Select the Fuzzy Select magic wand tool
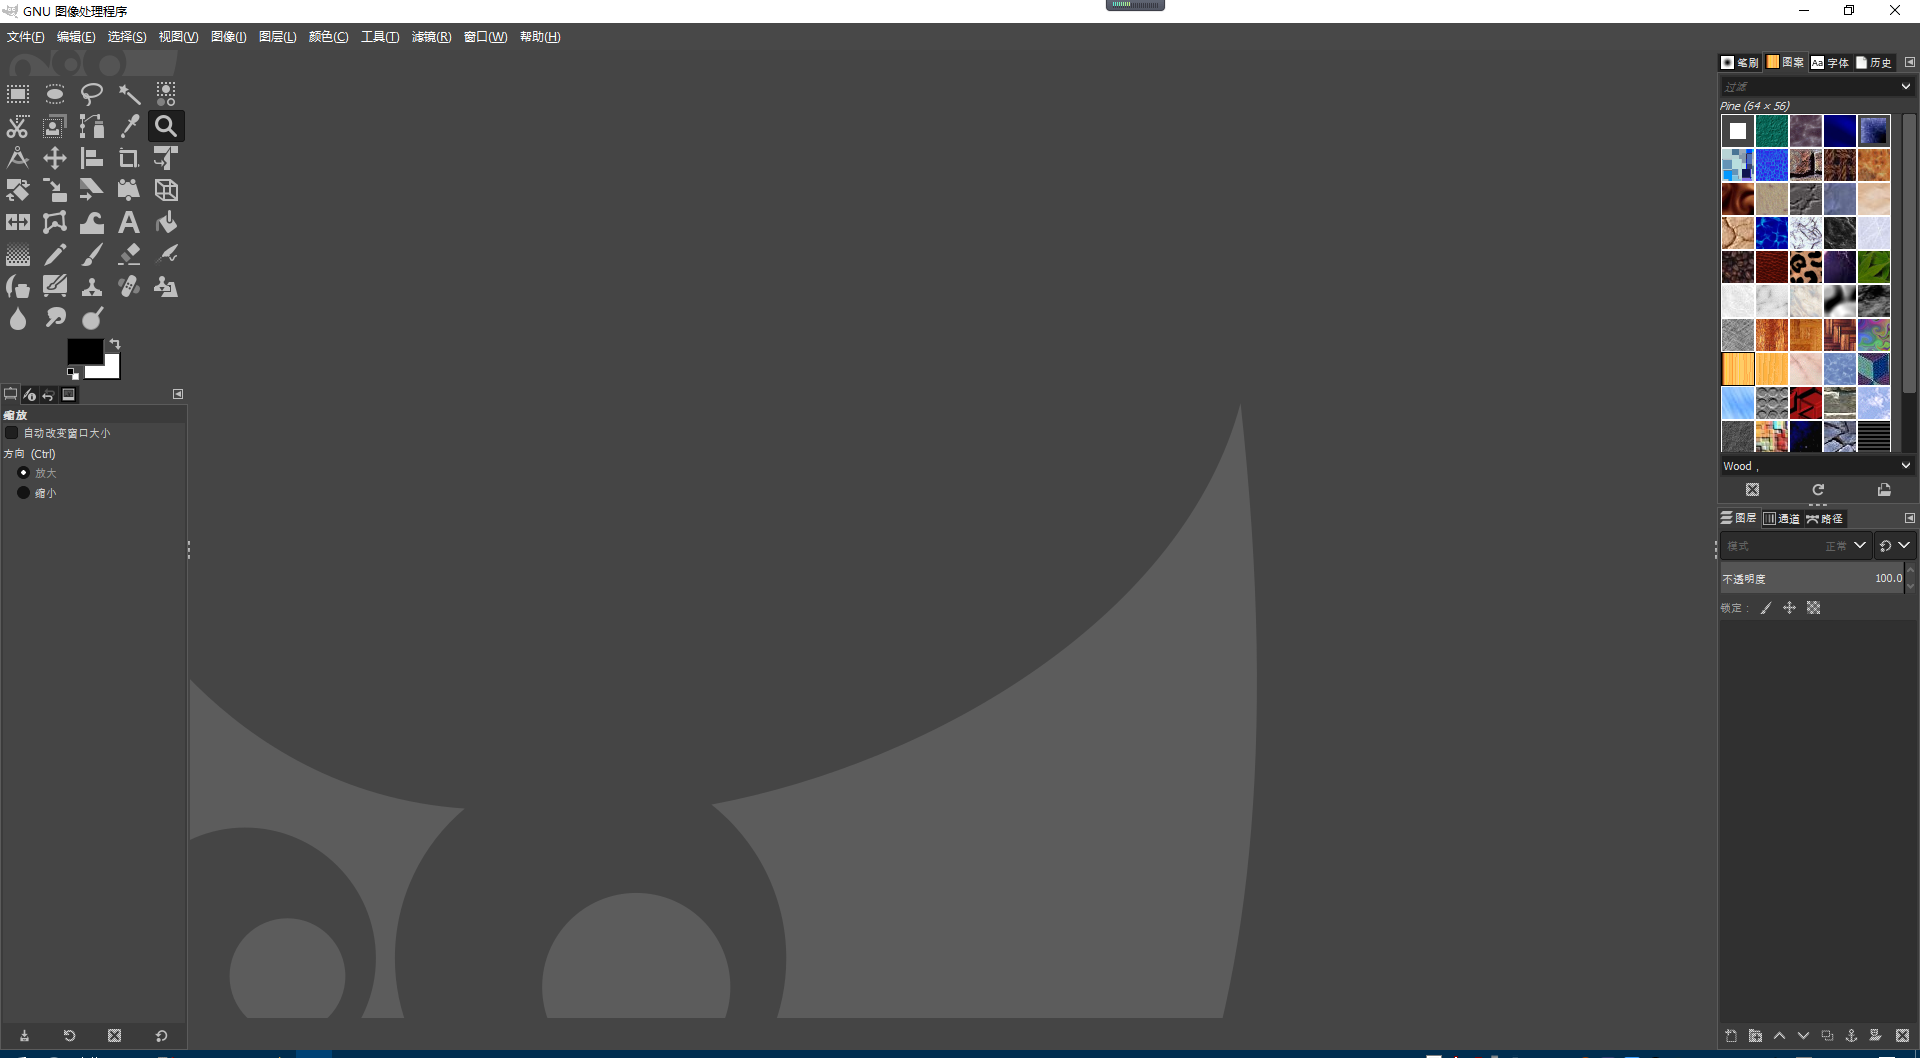The height and width of the screenshot is (1058, 1920). (x=129, y=94)
